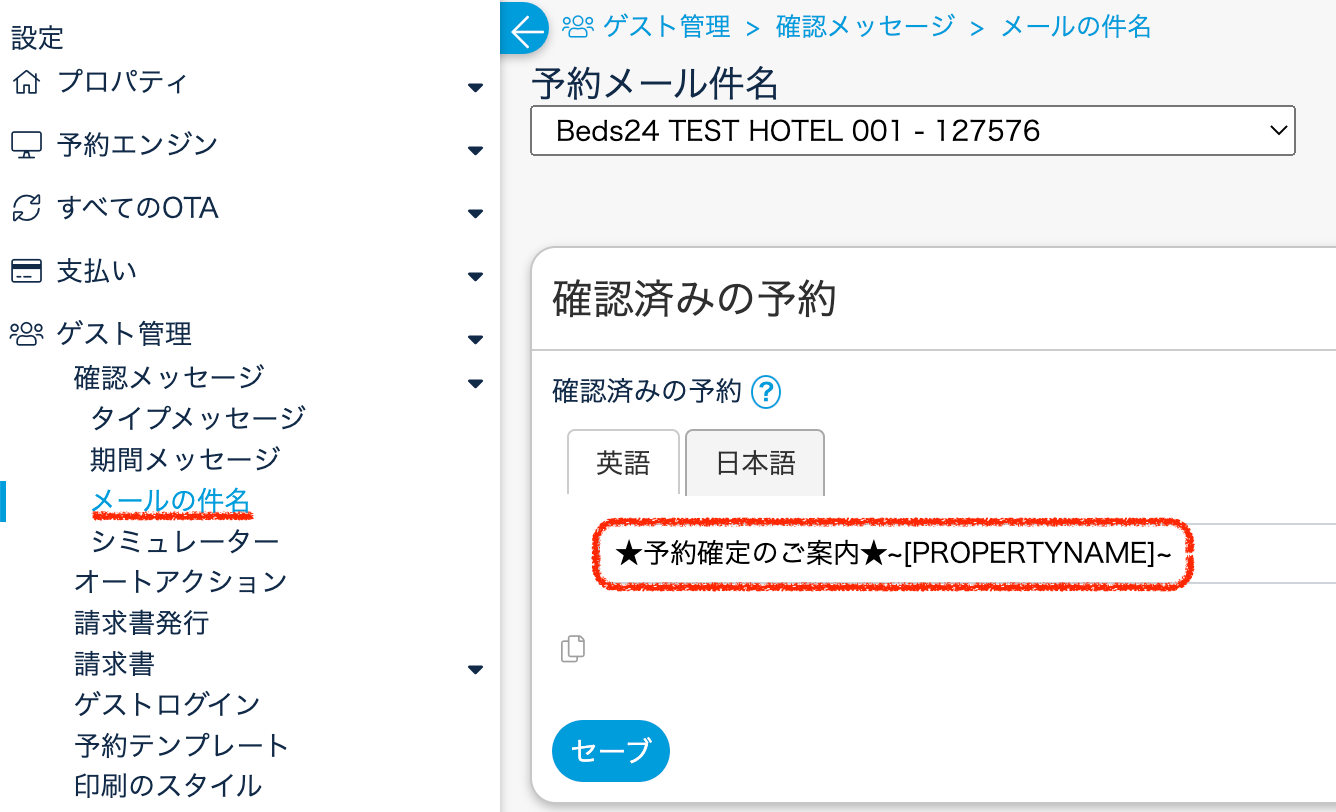Open シミュレーター in the sidebar
Viewport: 1336px width, 812px height.
[185, 541]
